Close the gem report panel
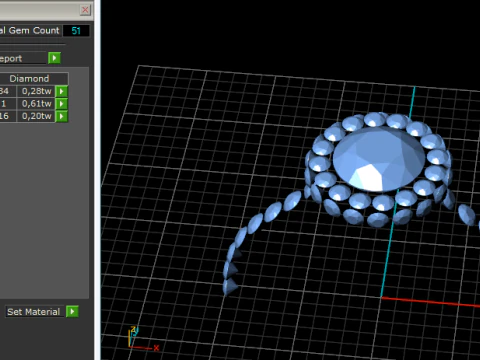This screenshot has height=360, width=480. (85, 10)
